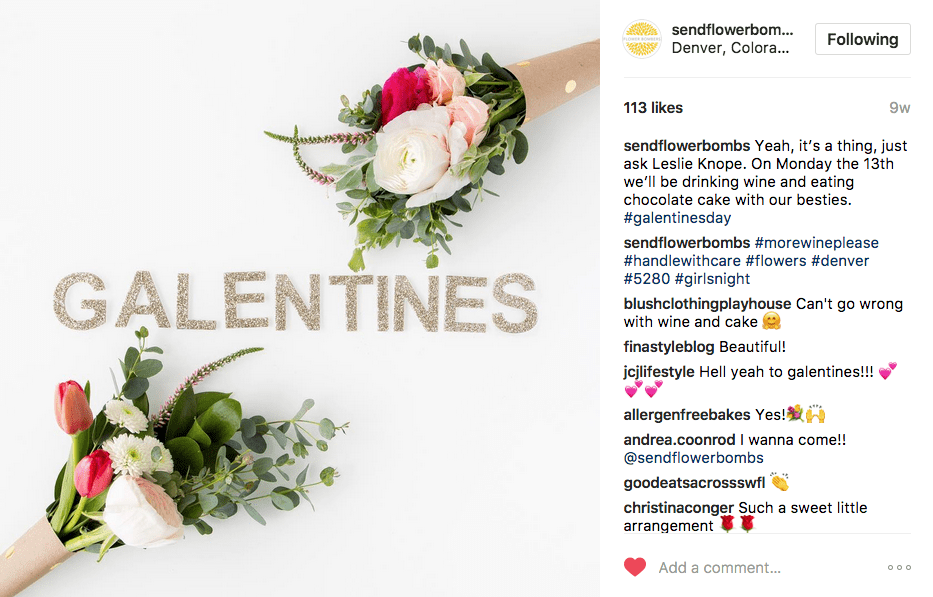Click the Galentines flower post photo
The height and width of the screenshot is (597, 933).
click(x=300, y=298)
